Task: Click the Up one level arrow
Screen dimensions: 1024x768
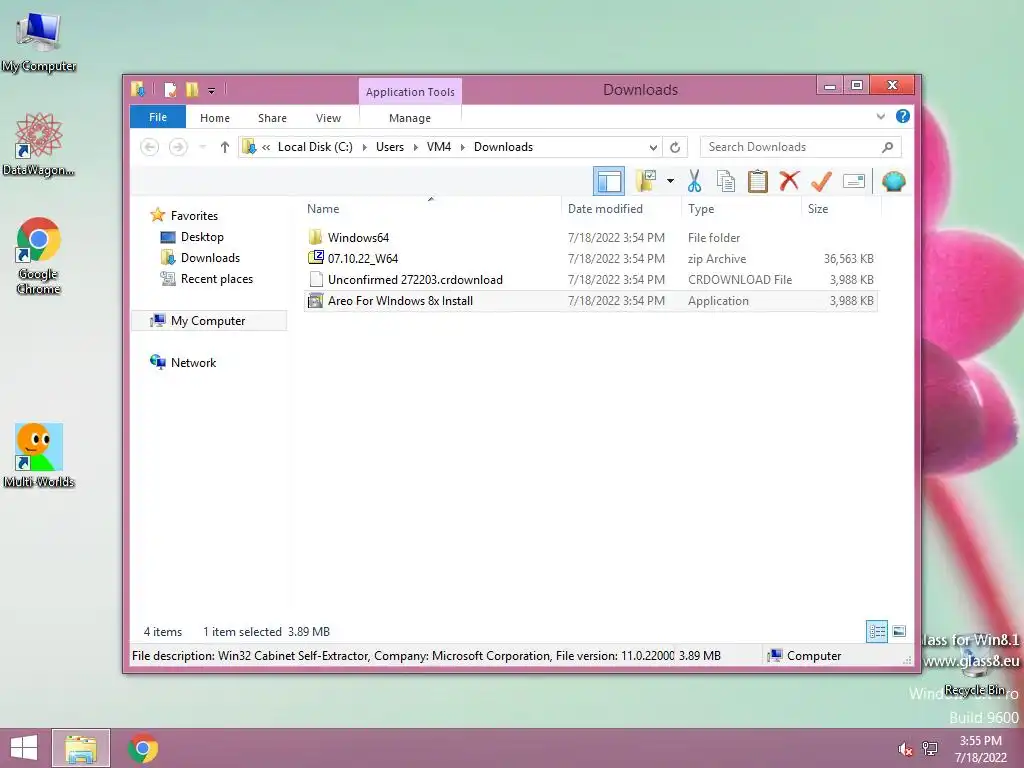Action: (x=225, y=147)
